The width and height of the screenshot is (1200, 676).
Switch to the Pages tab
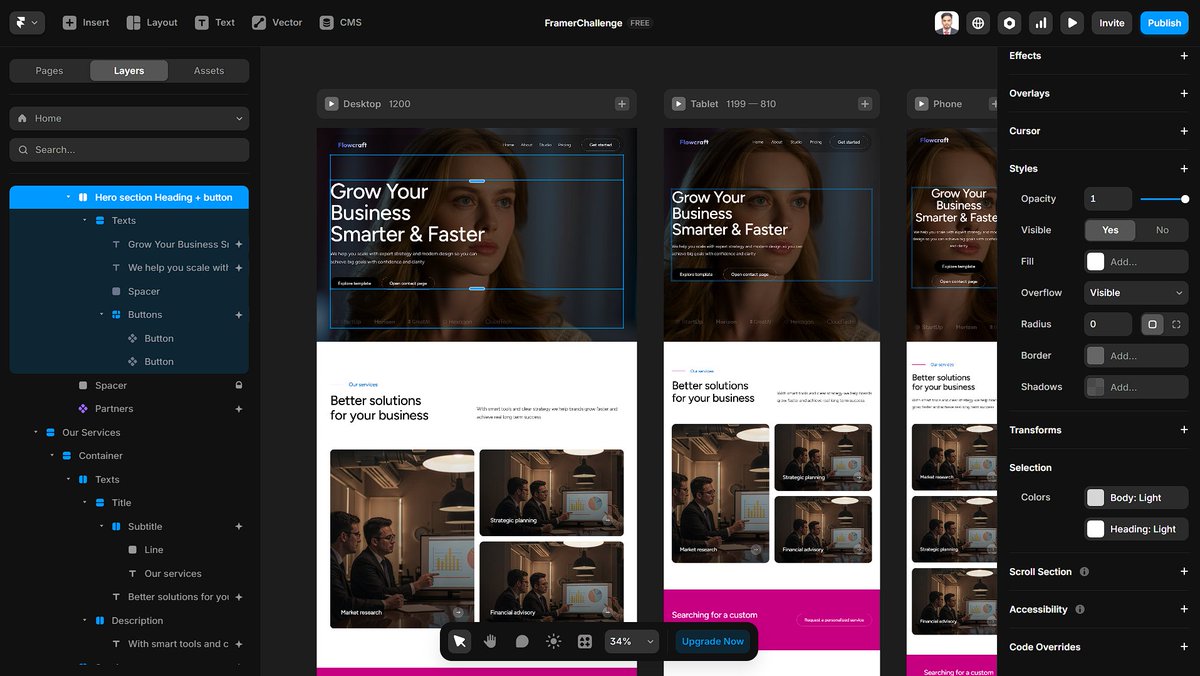tap(48, 70)
